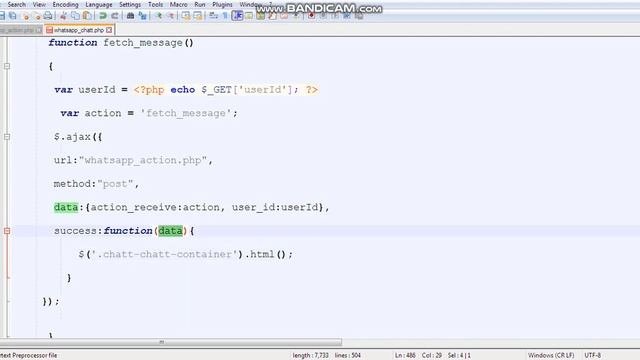Image resolution: width=640 pixels, height=360 pixels.
Task: Close the whatsapp_chatt.php tab
Action: coord(109,30)
